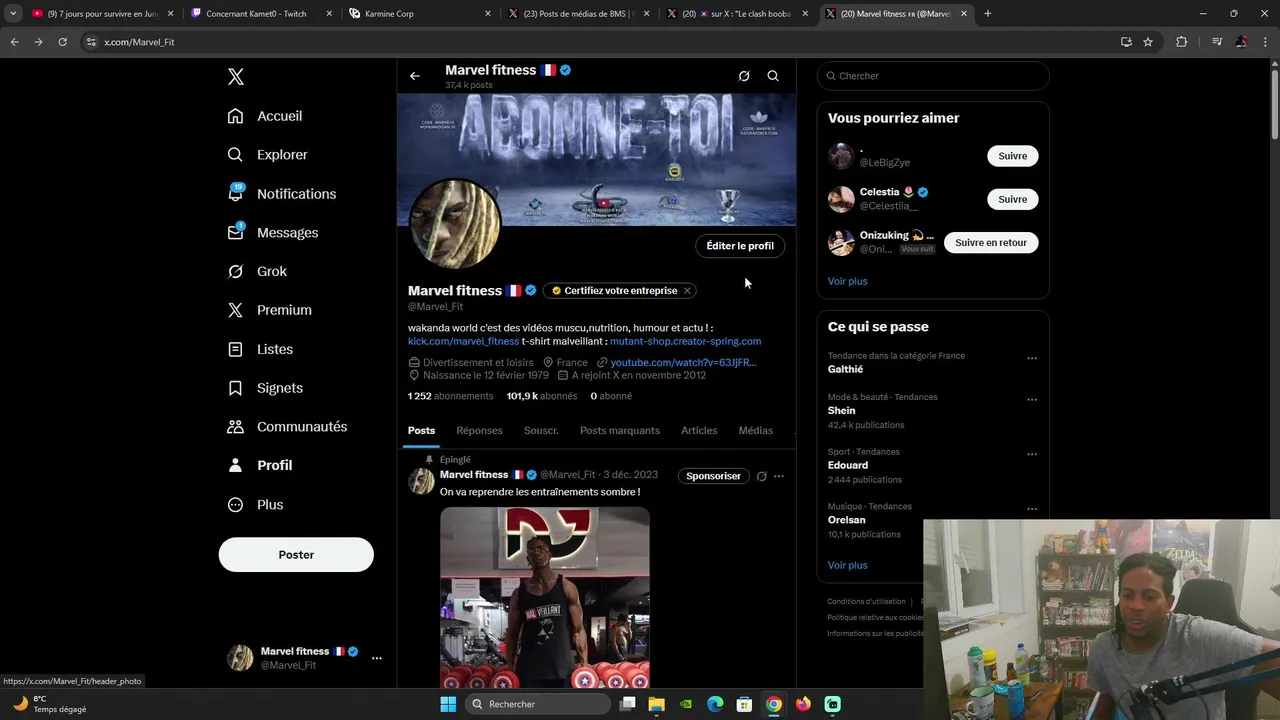Open the pinned post gym photo

tap(545, 598)
